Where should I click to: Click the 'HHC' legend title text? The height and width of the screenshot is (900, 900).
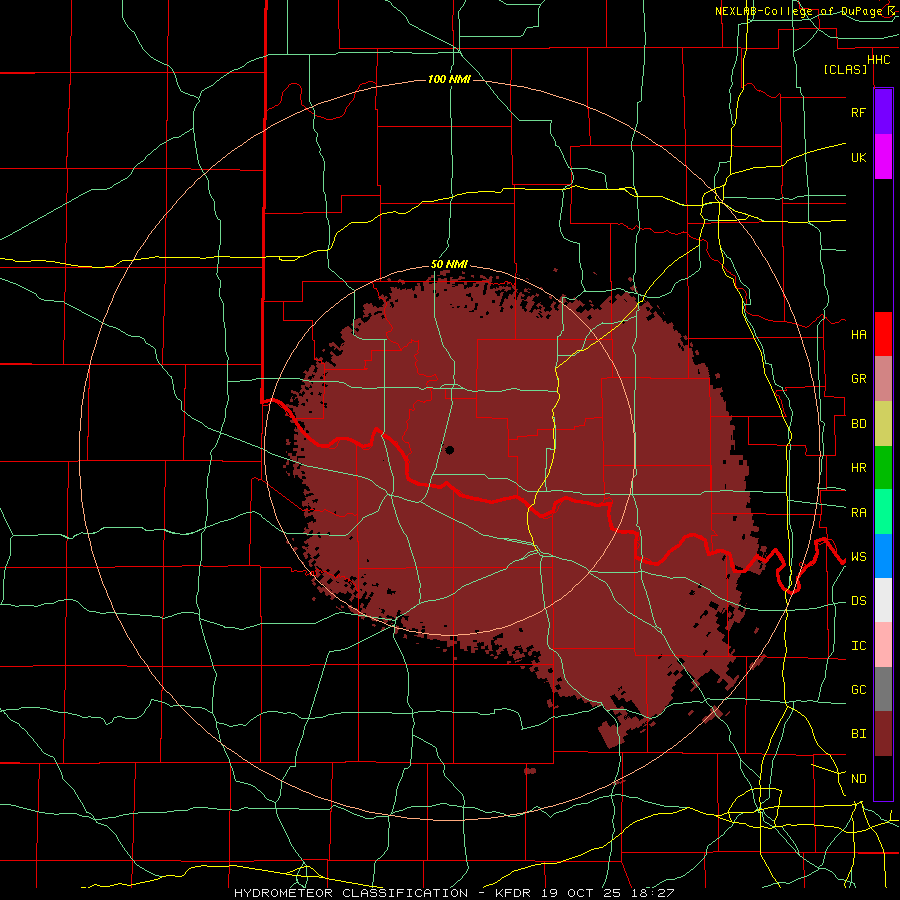tap(878, 60)
